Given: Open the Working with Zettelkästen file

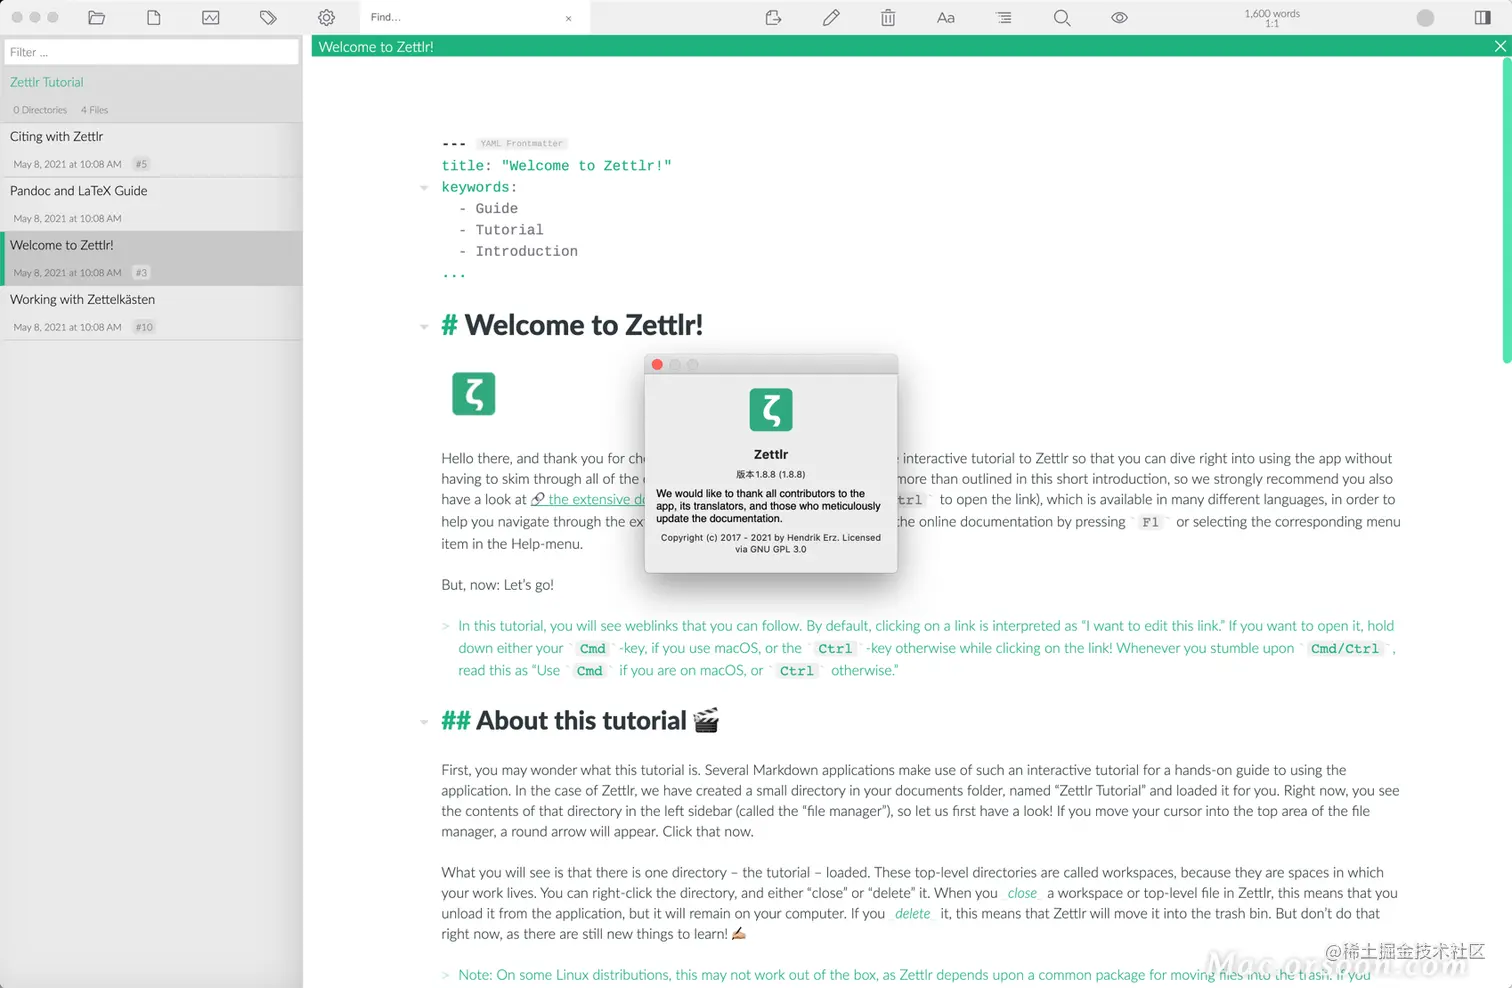Looking at the screenshot, I should click(151, 313).
